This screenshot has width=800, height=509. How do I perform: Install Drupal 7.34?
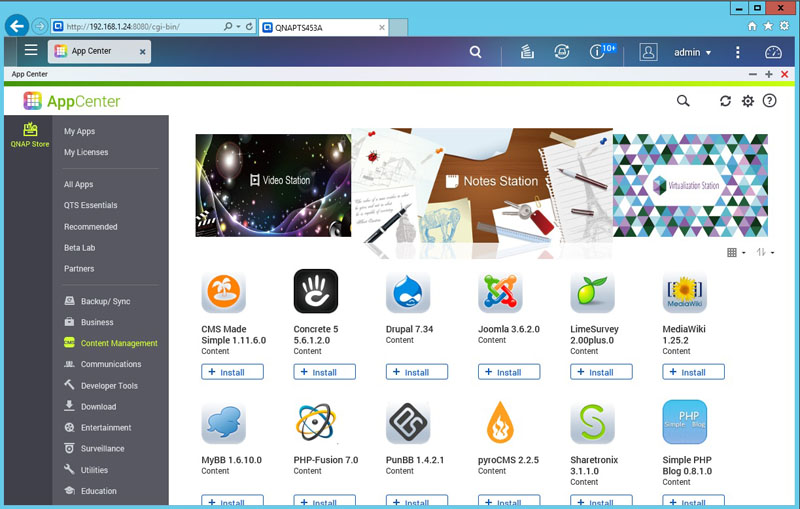[417, 372]
